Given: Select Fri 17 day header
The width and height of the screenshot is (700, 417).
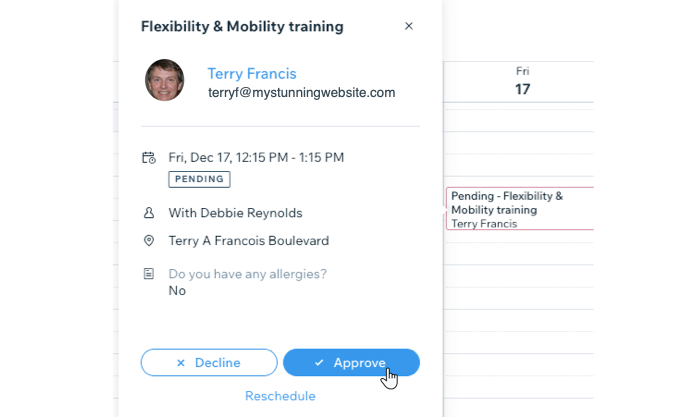Looking at the screenshot, I should tap(522, 81).
